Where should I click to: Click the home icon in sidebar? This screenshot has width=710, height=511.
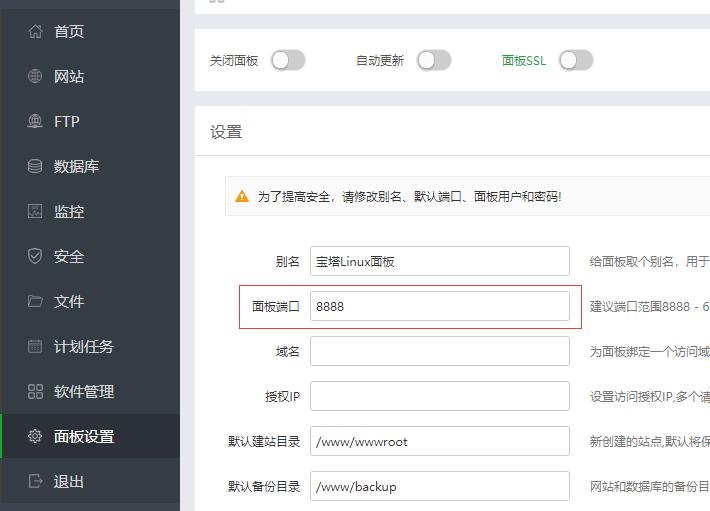(x=35, y=32)
